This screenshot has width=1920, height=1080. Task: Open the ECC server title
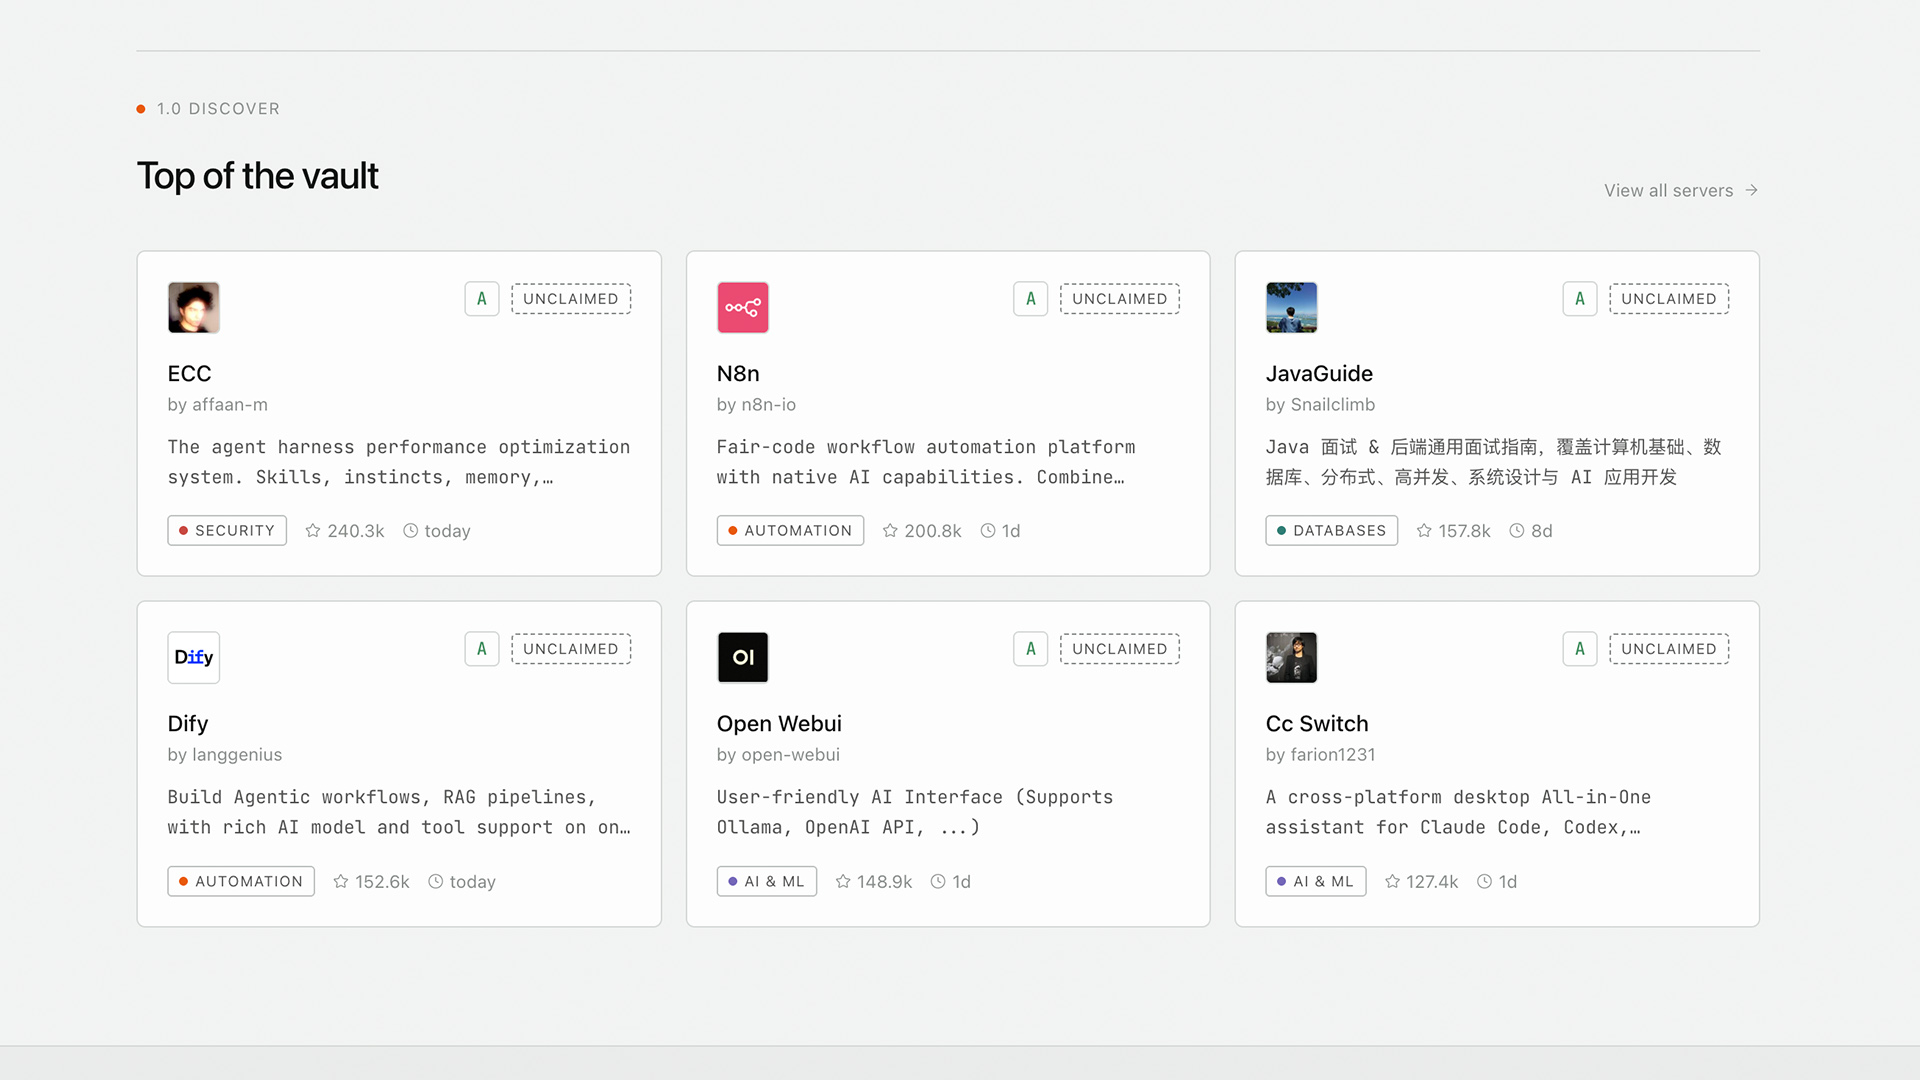(x=190, y=373)
